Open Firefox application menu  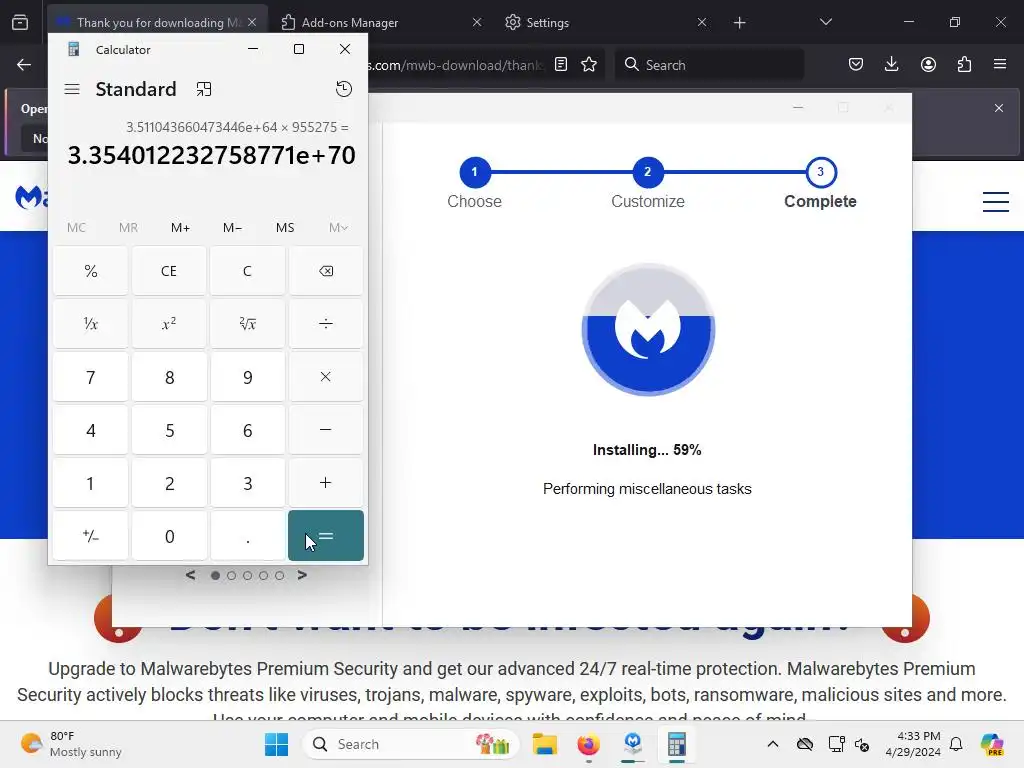tap(1000, 64)
